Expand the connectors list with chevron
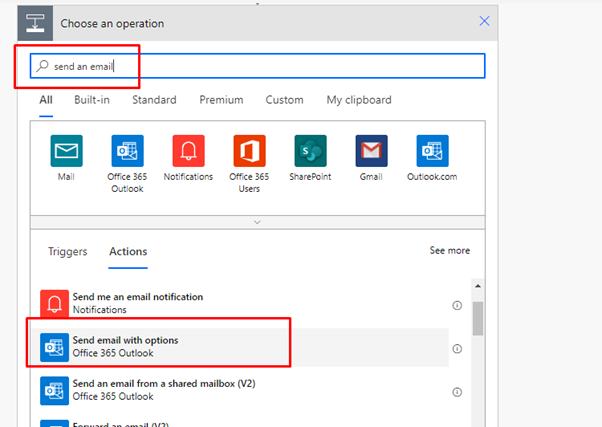 point(258,222)
